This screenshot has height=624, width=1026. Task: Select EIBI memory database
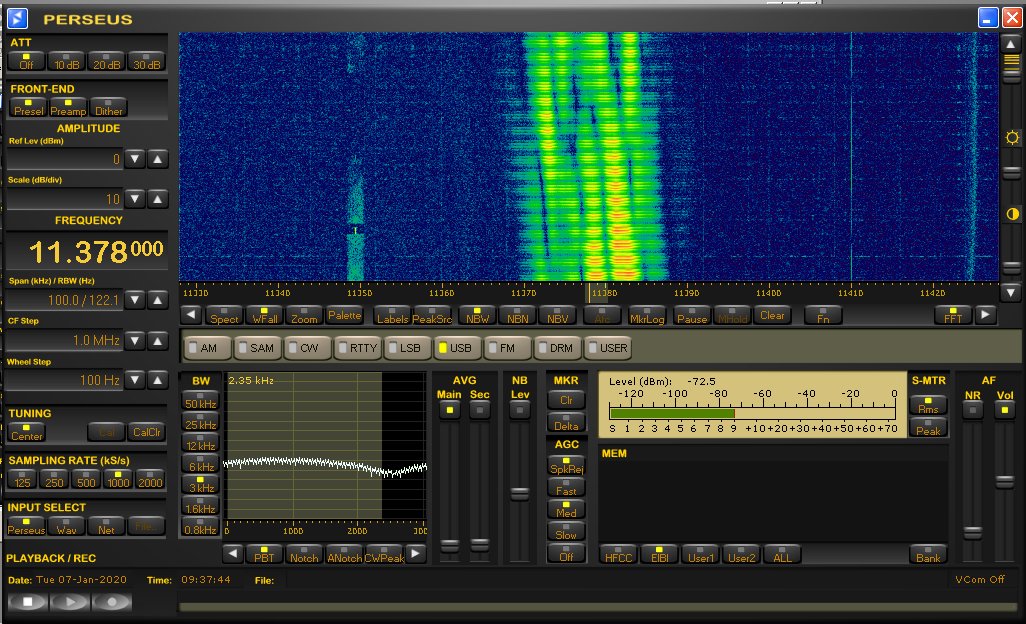[x=660, y=554]
